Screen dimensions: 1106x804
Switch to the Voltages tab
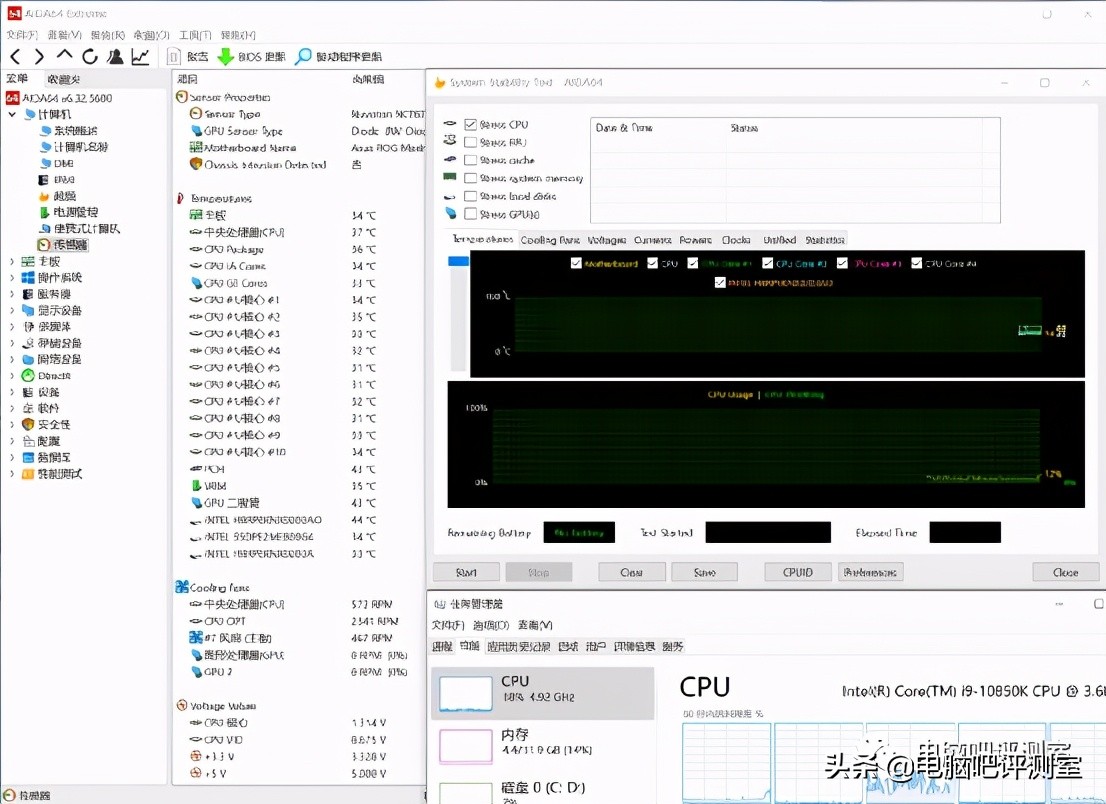click(x=606, y=240)
